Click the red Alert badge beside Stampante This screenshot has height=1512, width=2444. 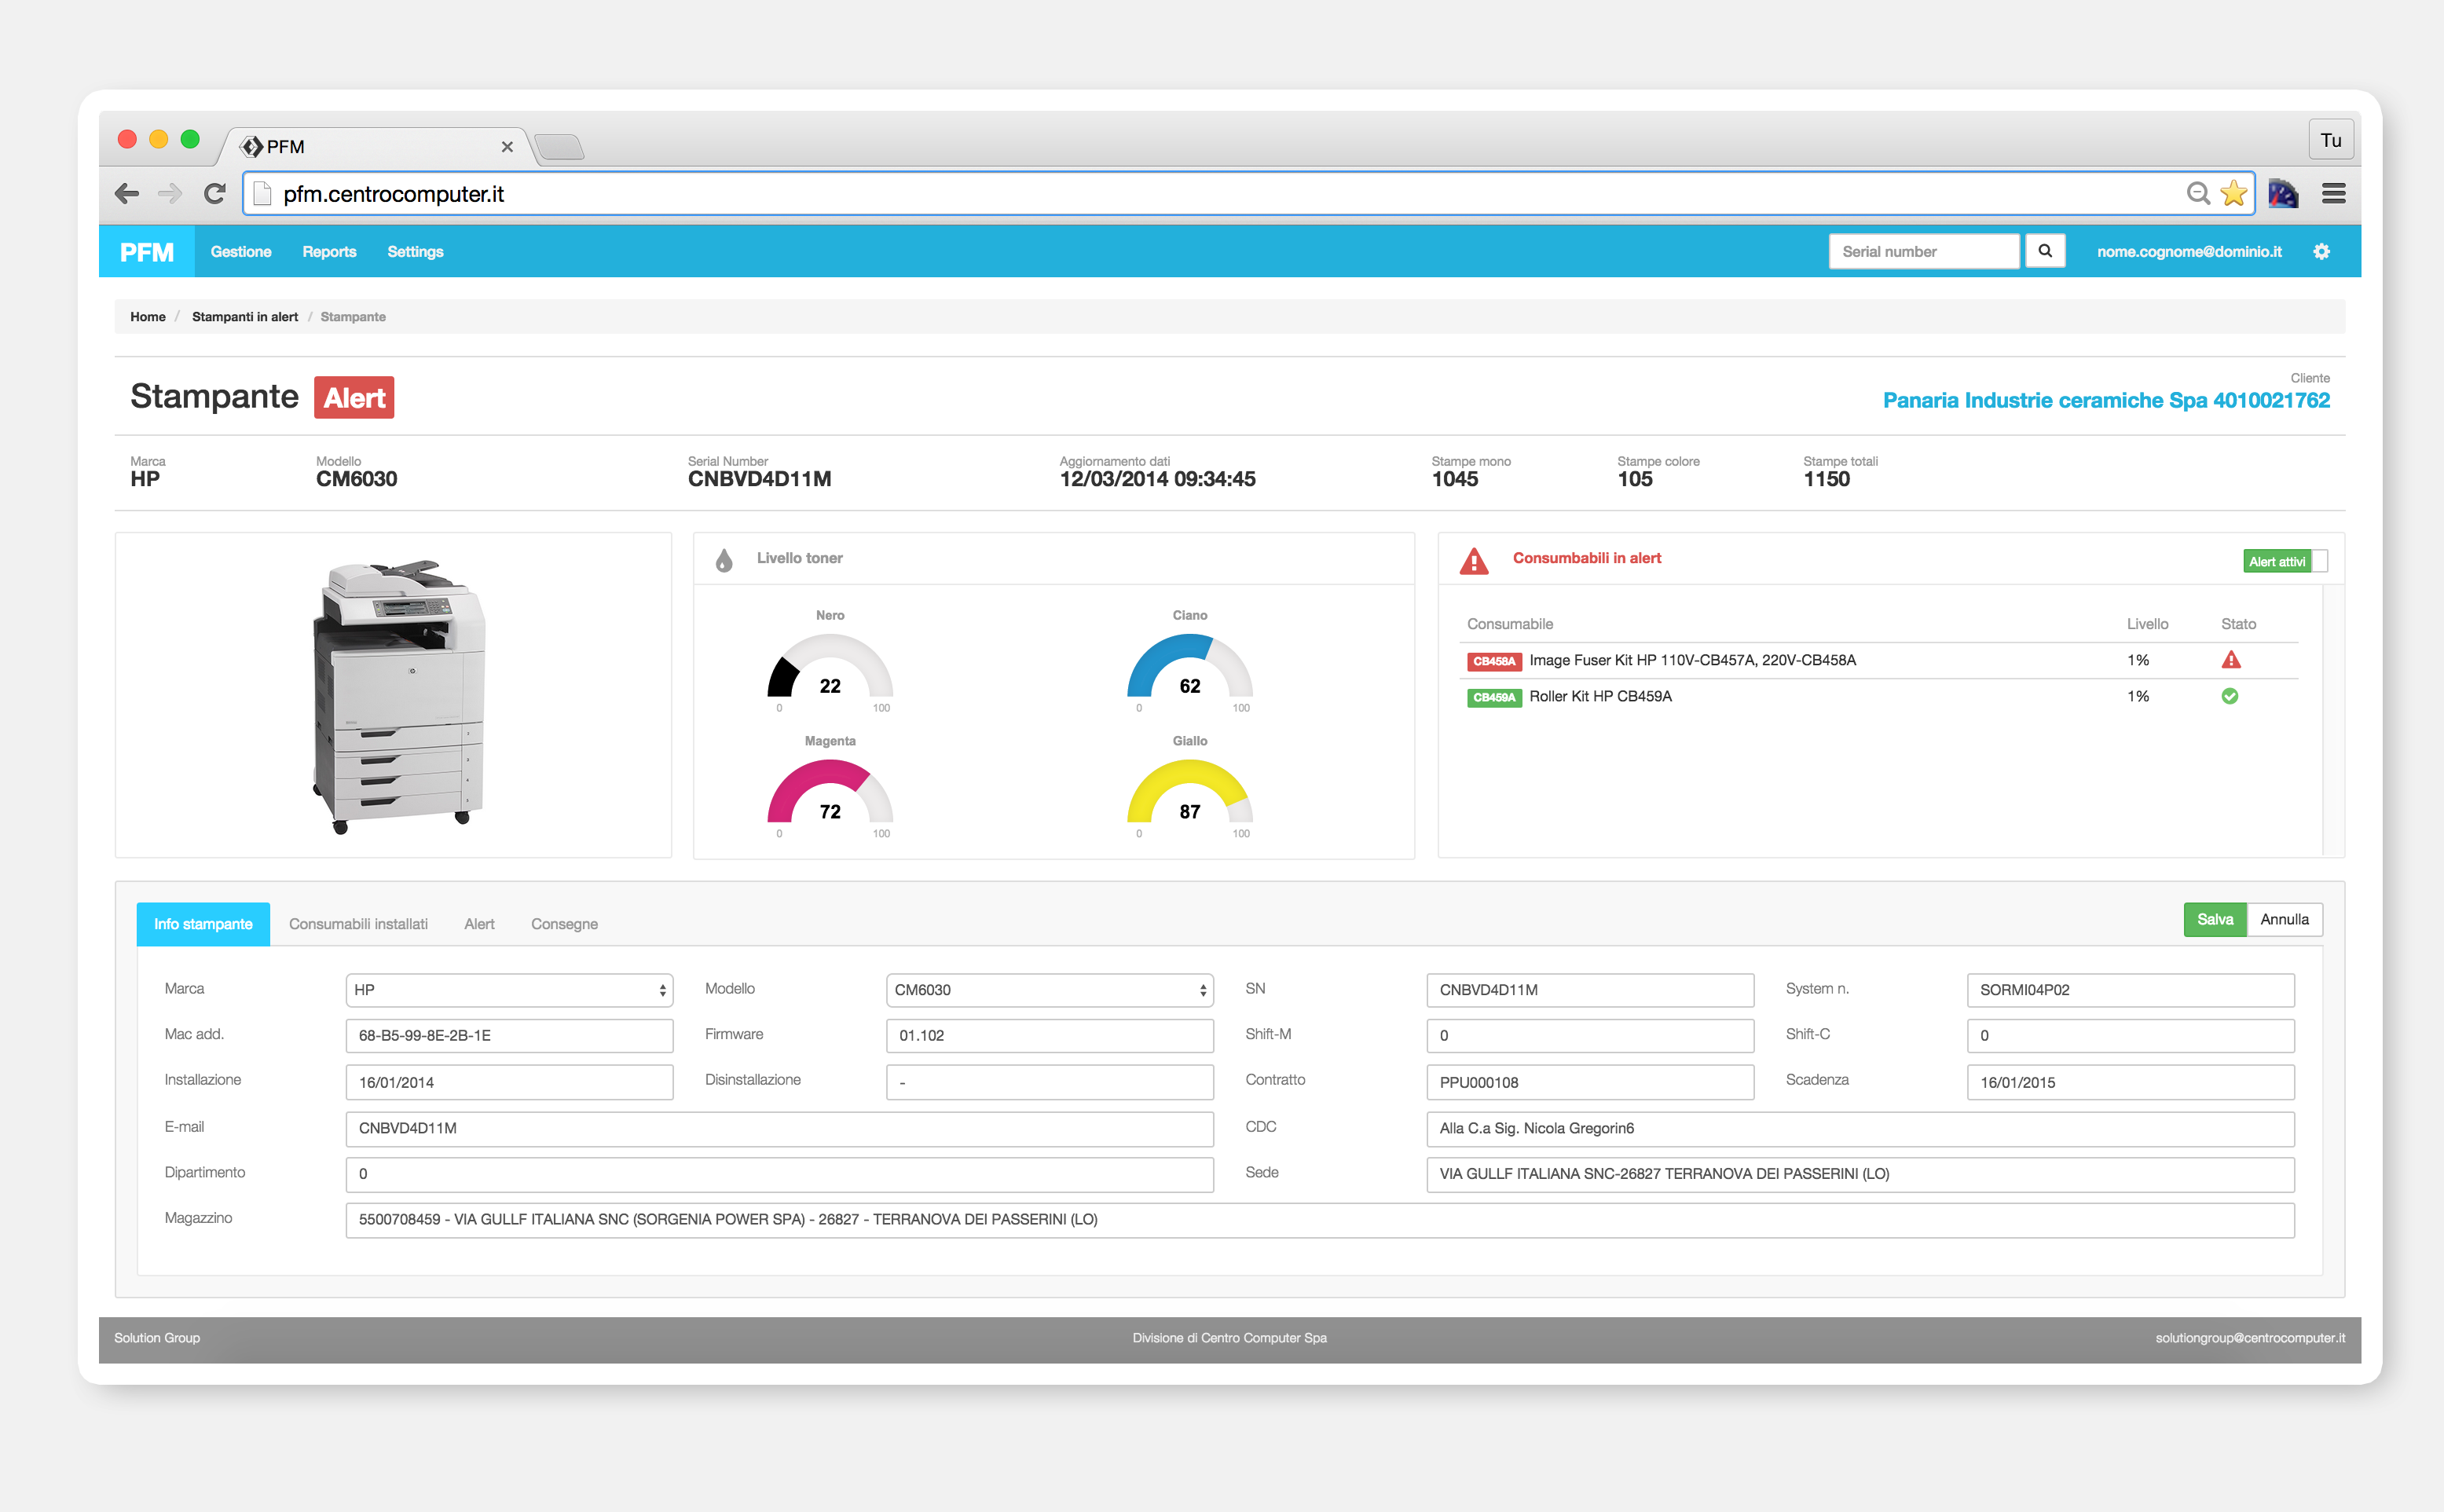pyautogui.click(x=354, y=398)
